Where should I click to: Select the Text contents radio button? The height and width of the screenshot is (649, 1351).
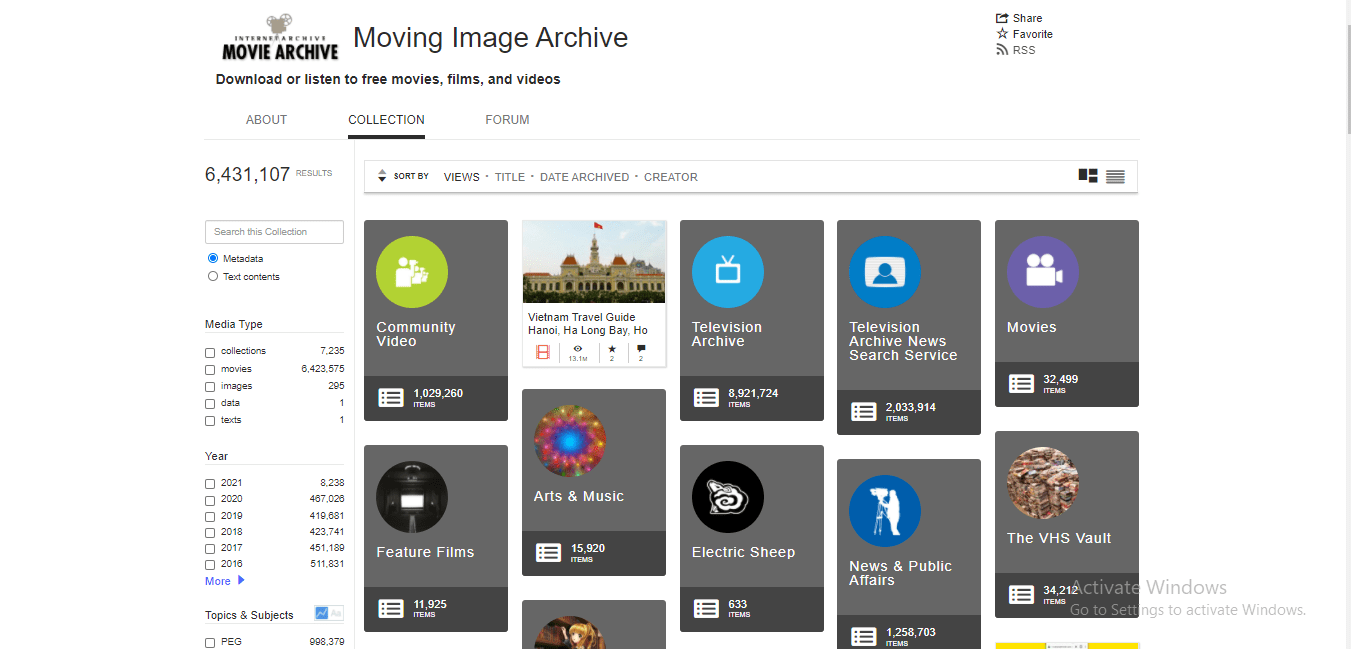click(x=213, y=276)
